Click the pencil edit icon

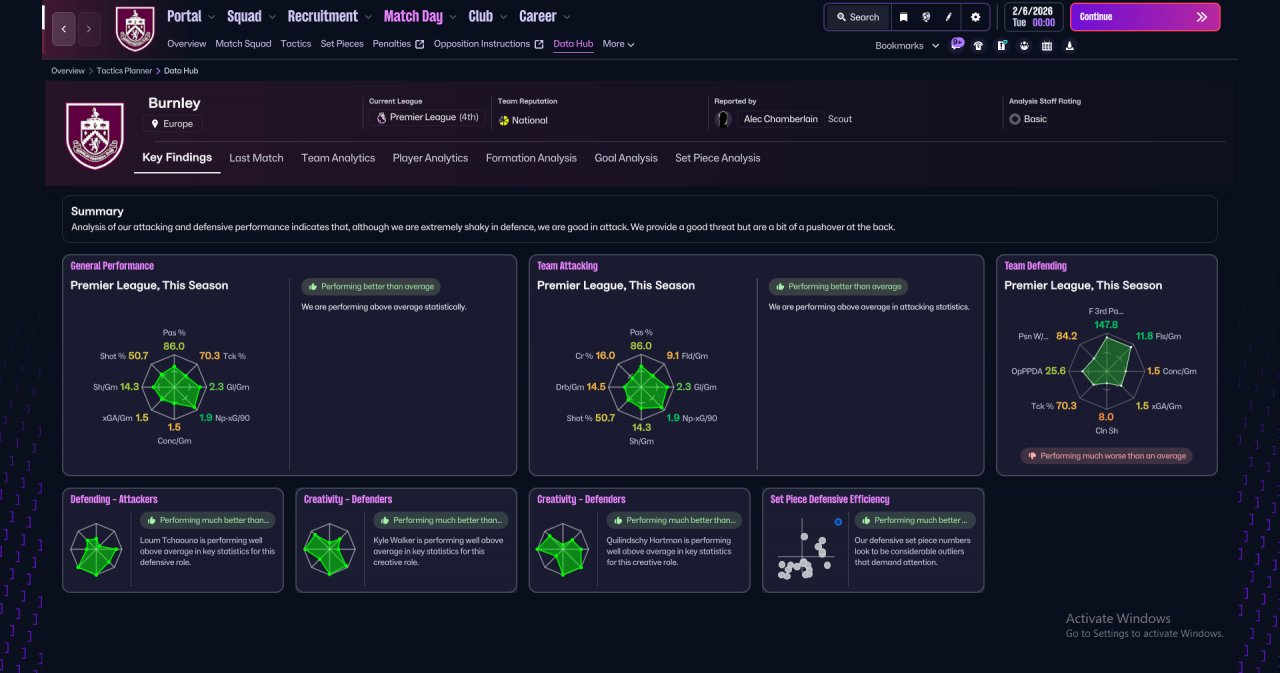[x=949, y=17]
